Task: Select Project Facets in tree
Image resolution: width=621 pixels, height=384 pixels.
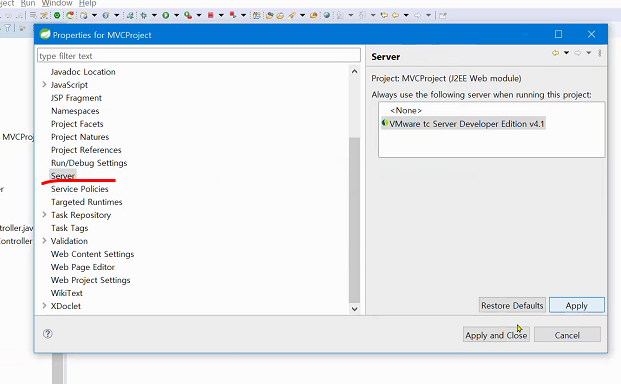Action: 77,124
